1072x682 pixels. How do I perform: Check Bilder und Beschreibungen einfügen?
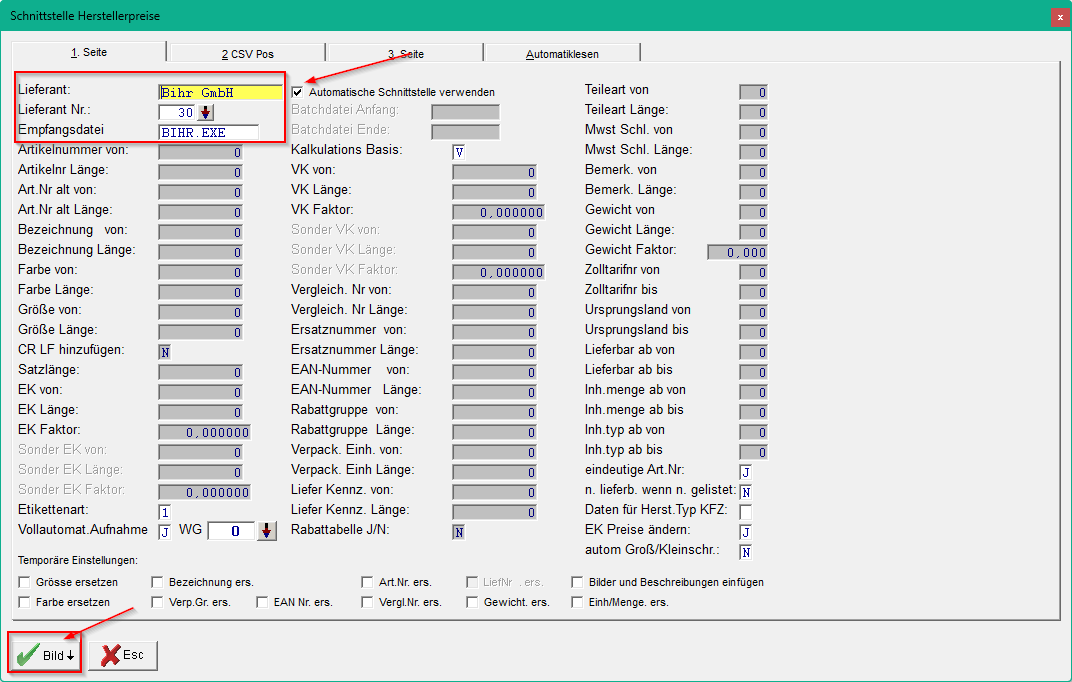[x=577, y=582]
